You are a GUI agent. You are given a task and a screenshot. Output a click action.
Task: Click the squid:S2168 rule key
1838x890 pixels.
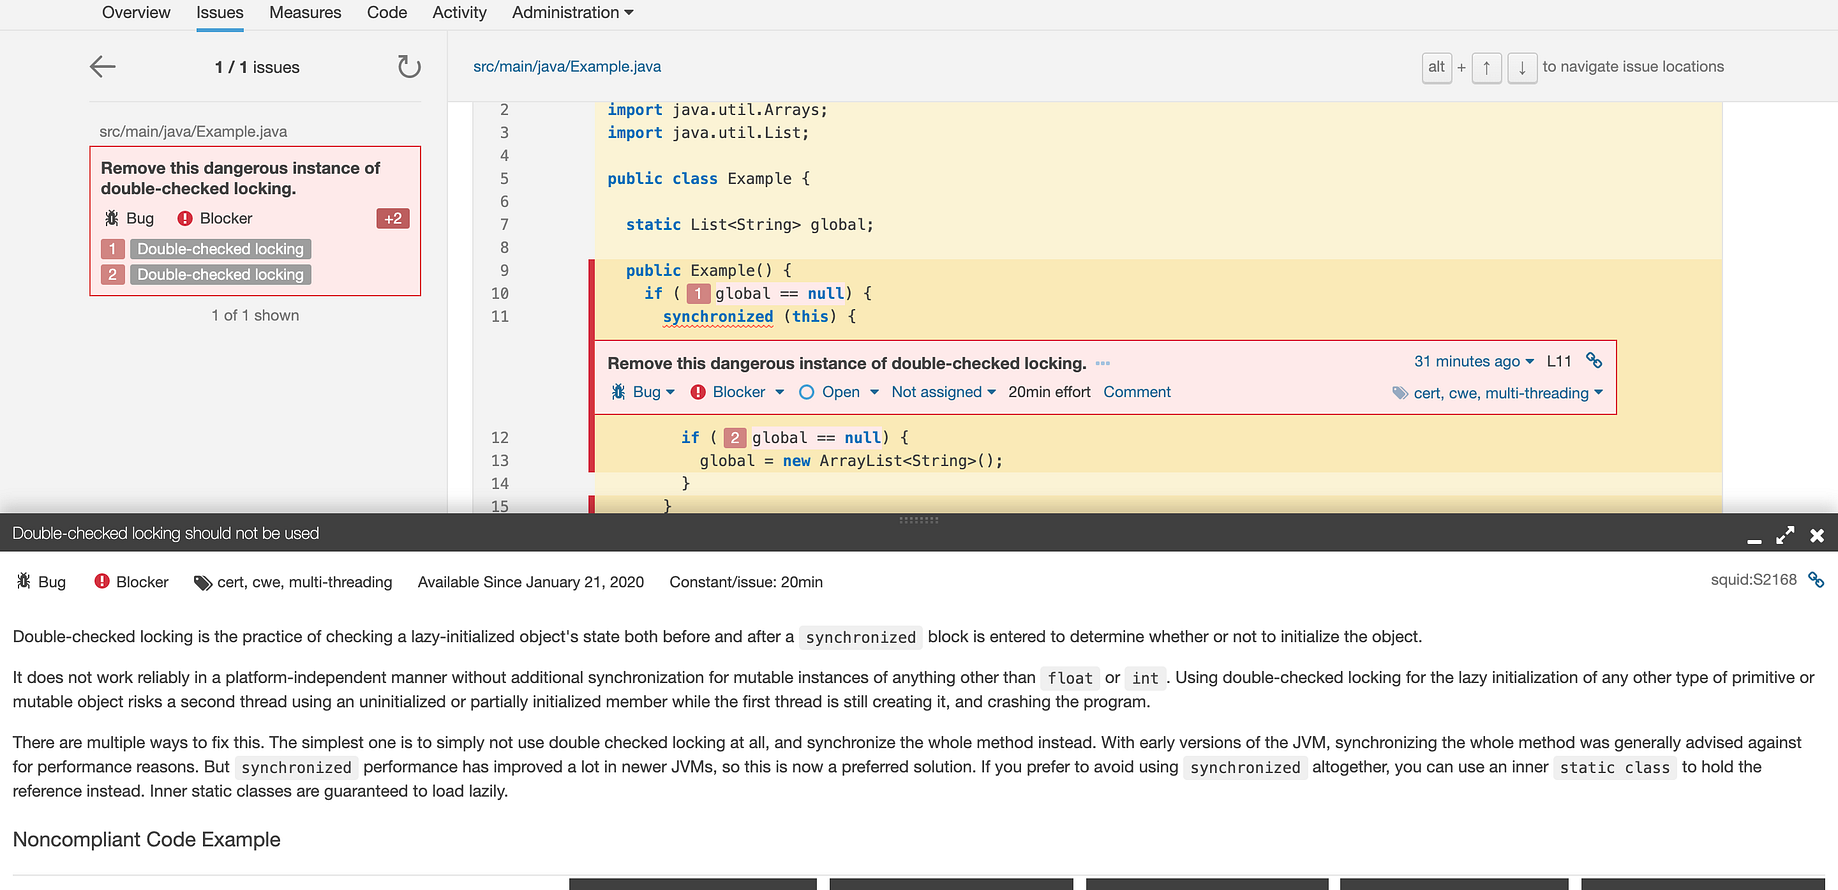pyautogui.click(x=1753, y=579)
